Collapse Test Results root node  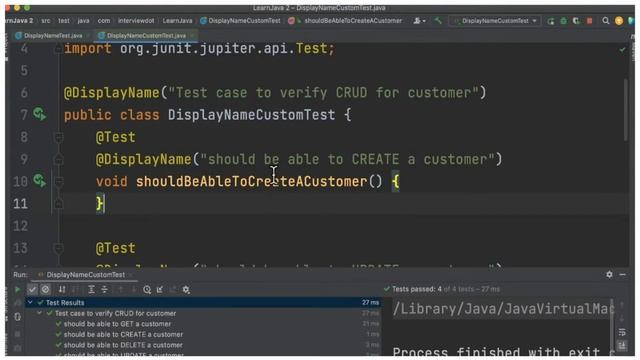coord(30,302)
